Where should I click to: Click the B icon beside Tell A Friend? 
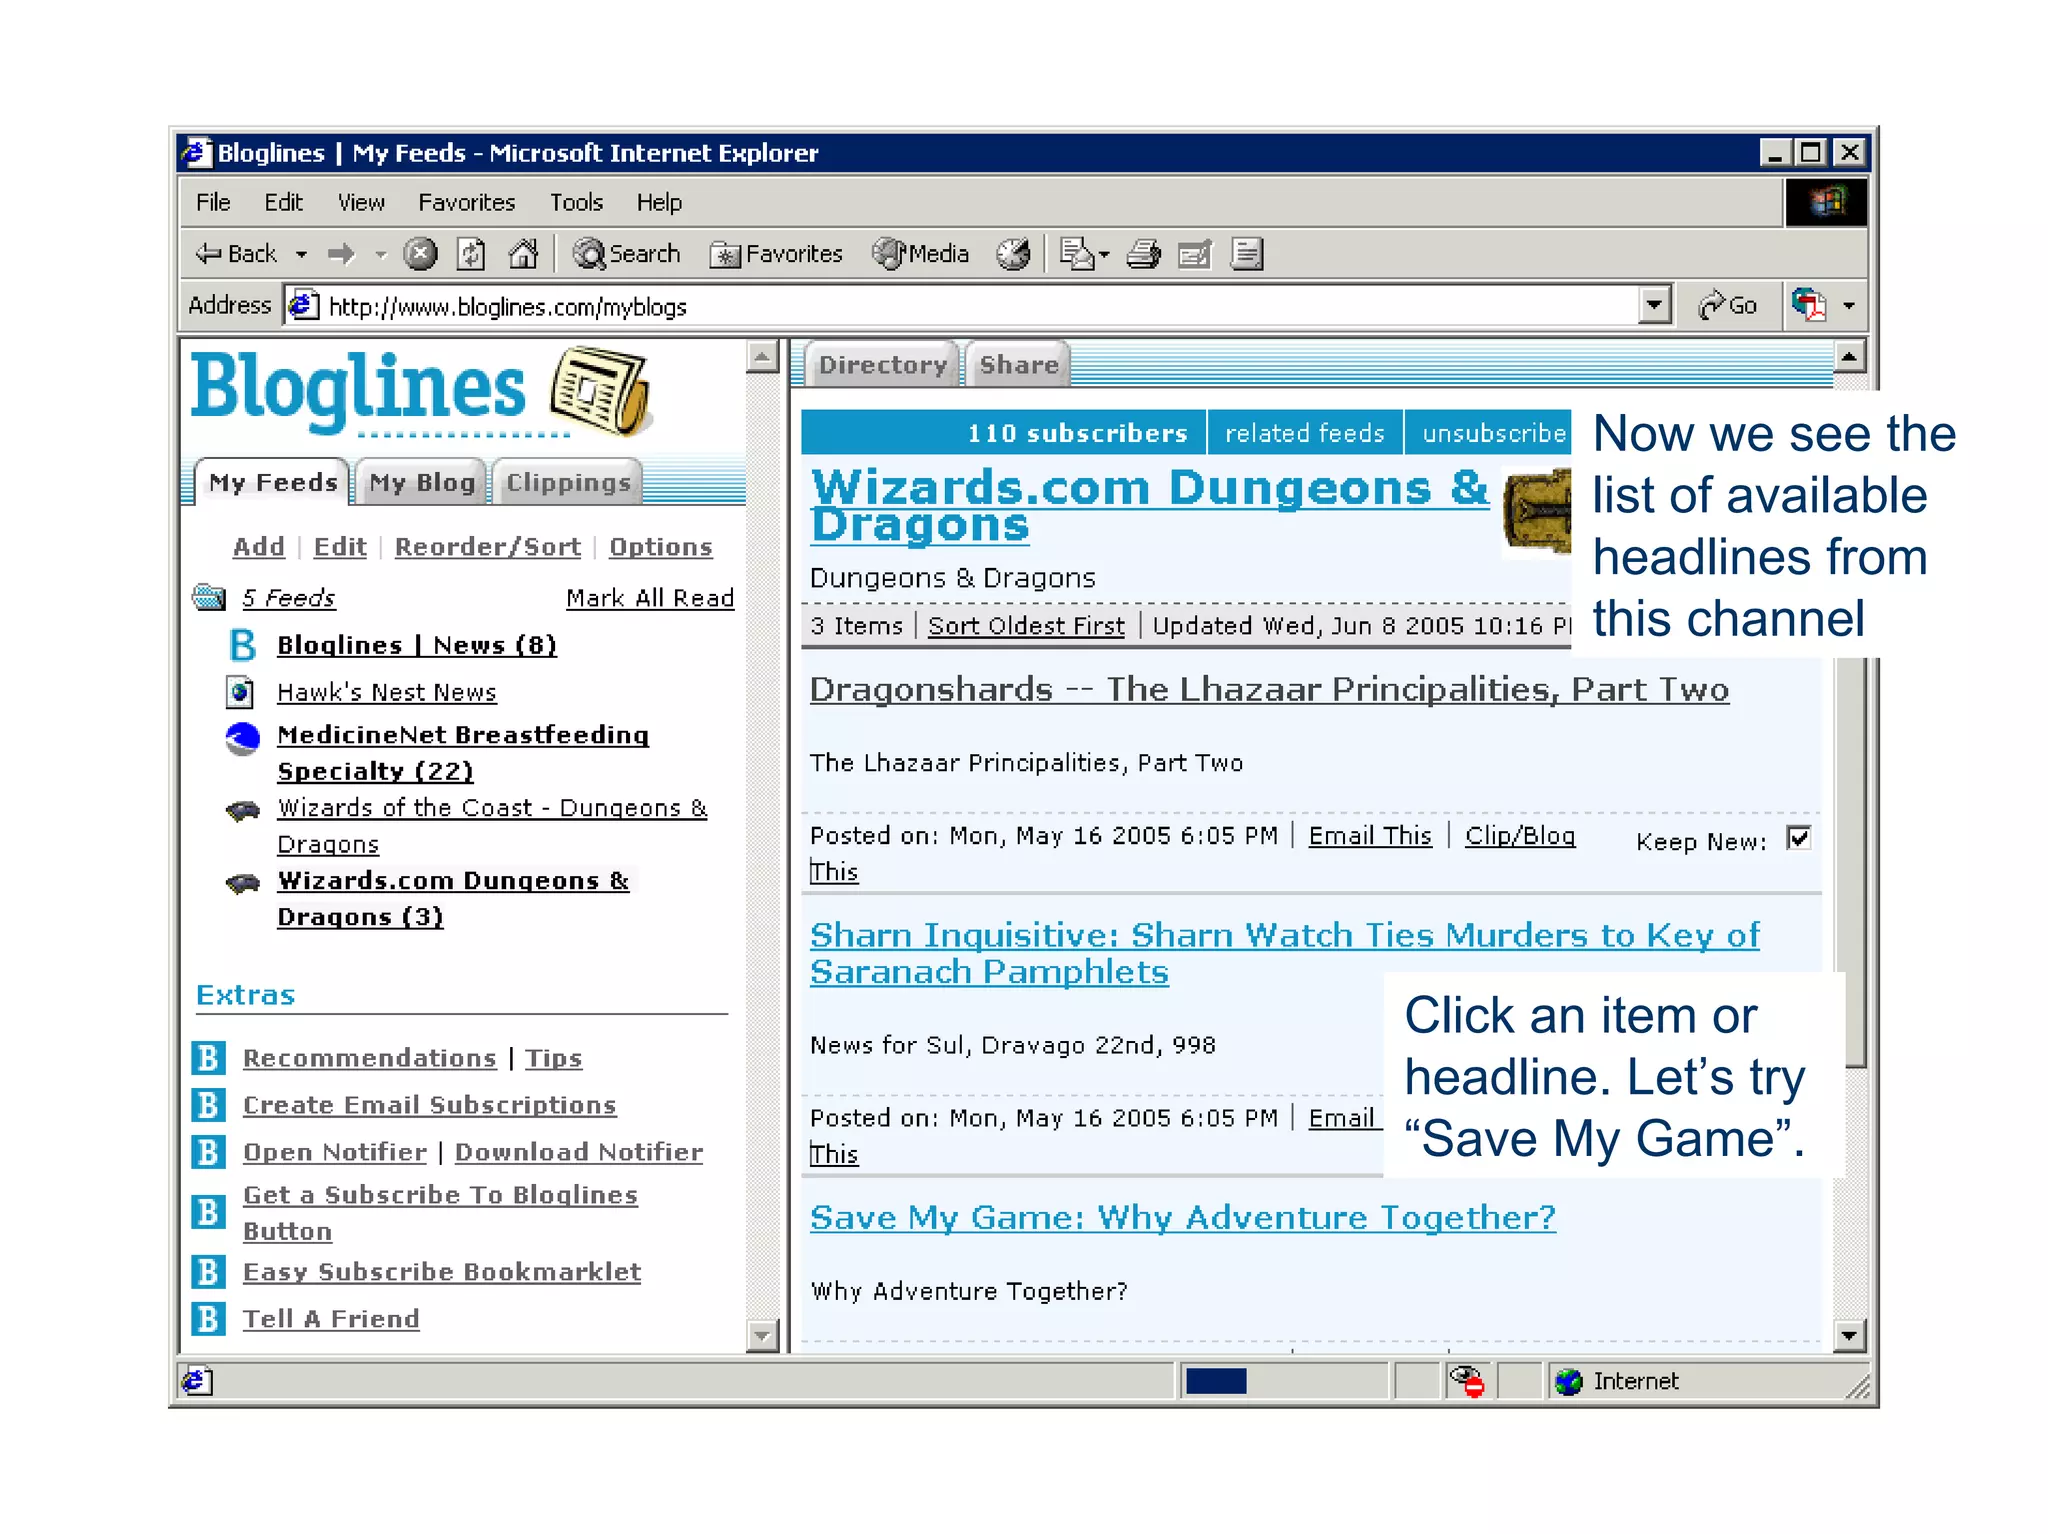(208, 1318)
